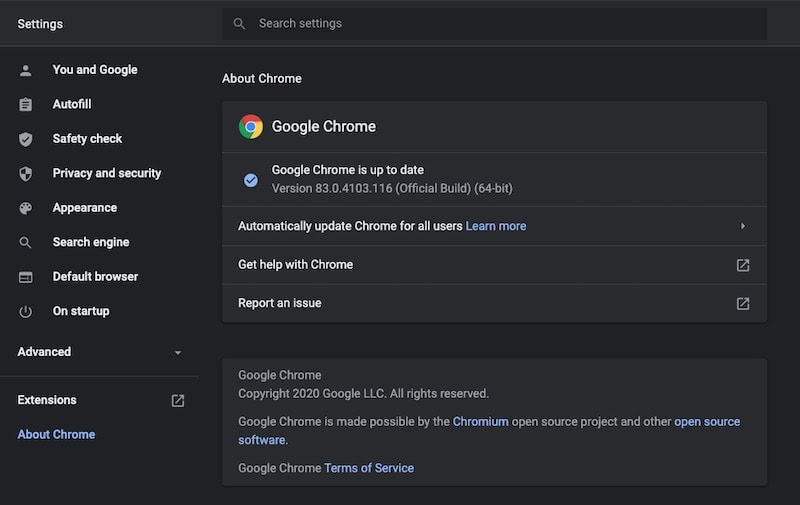Click the On startup power icon
This screenshot has height=505, width=800.
[26, 312]
